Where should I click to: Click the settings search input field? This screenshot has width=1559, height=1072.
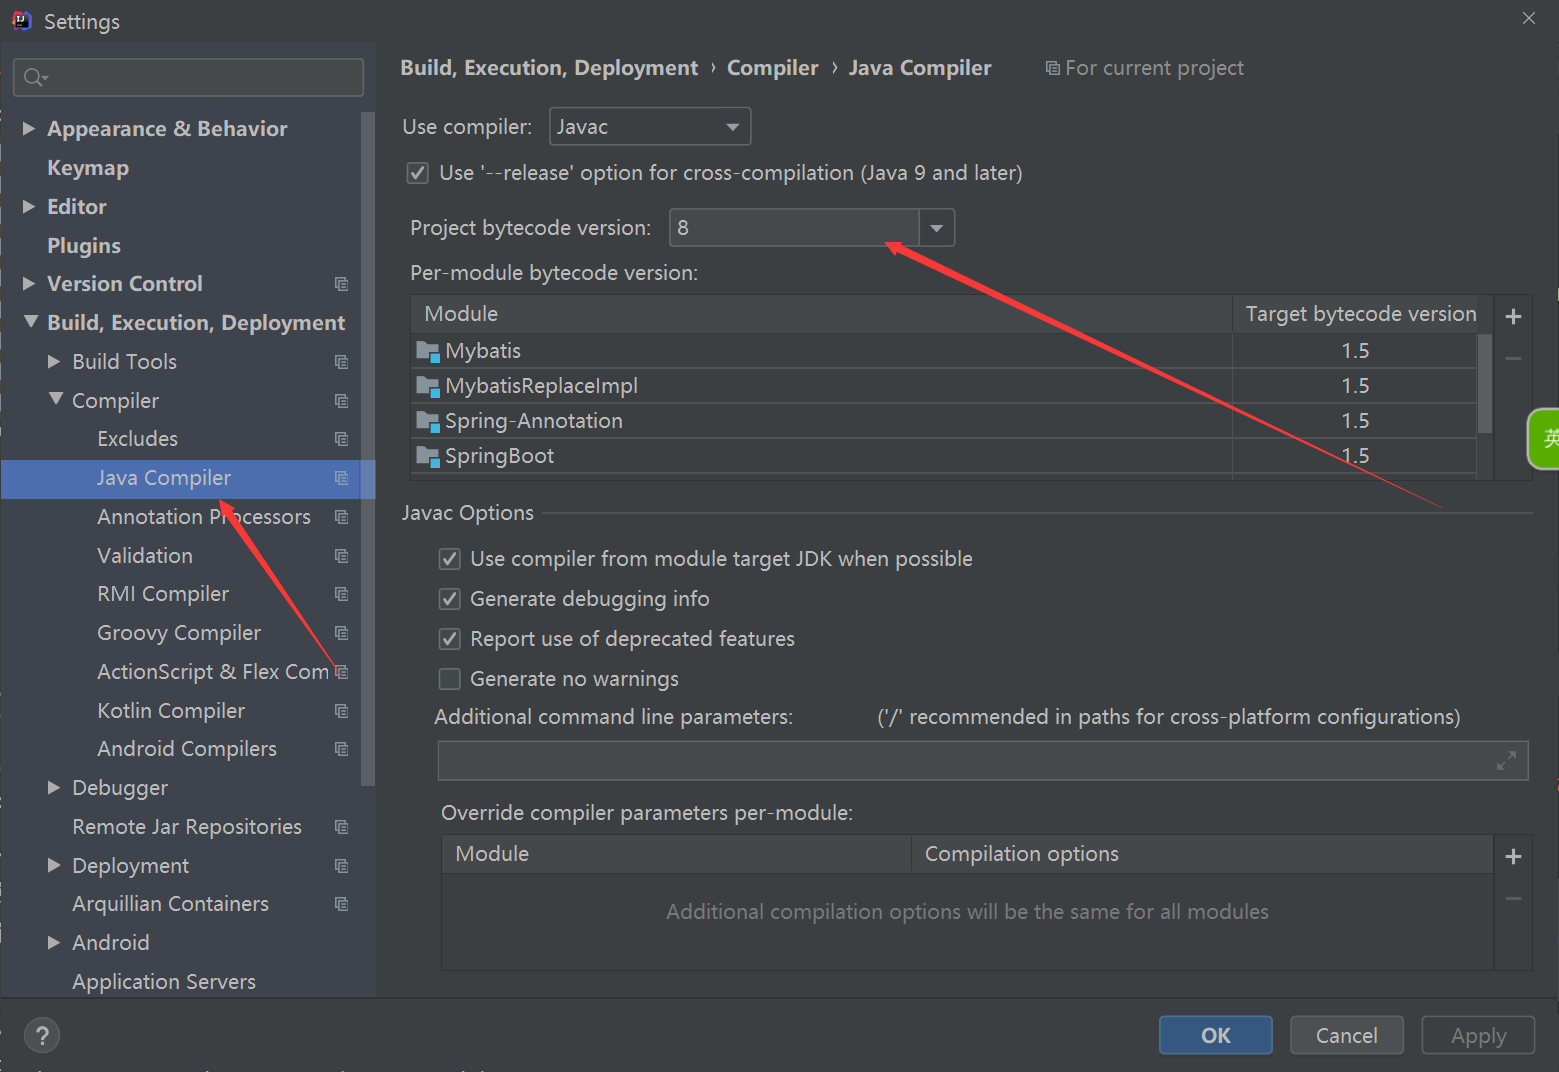pyautogui.click(x=188, y=77)
